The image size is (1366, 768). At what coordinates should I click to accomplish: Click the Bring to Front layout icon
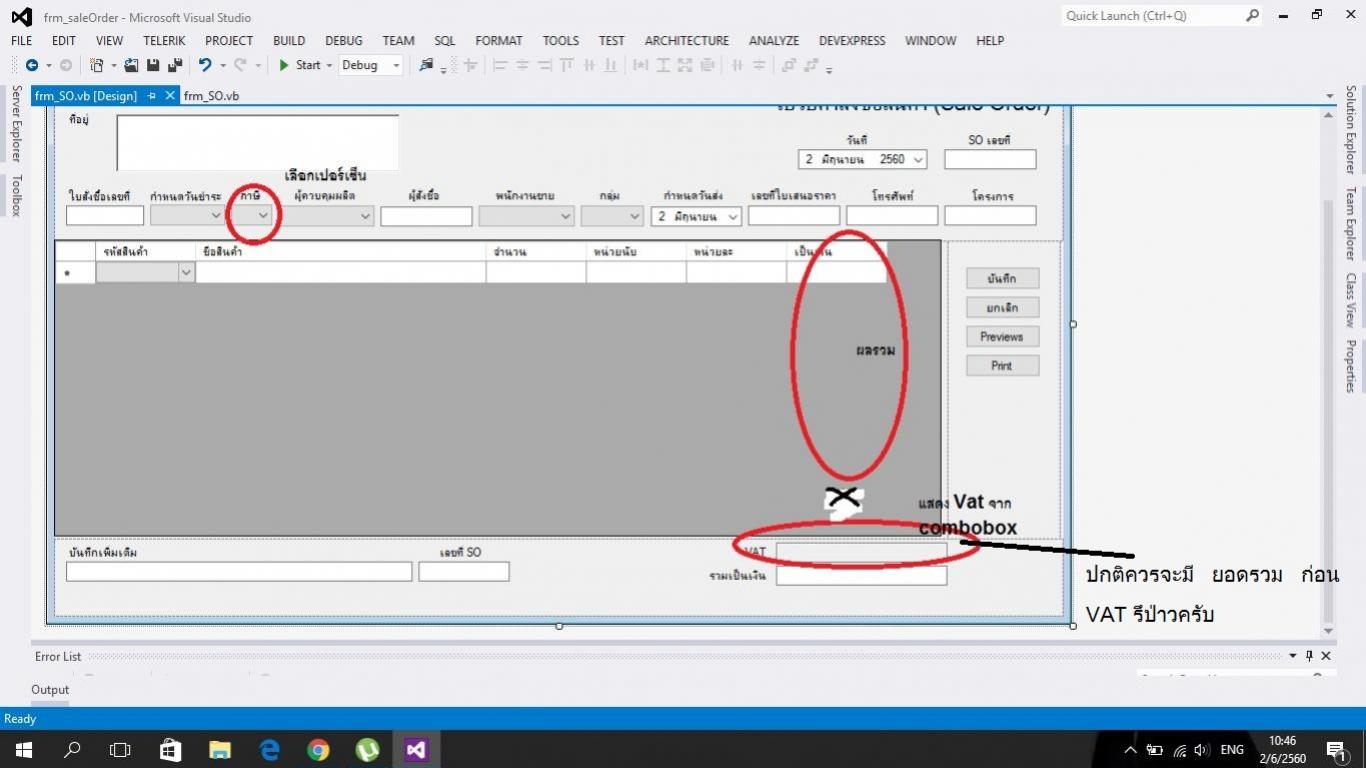pyautogui.click(x=788, y=65)
